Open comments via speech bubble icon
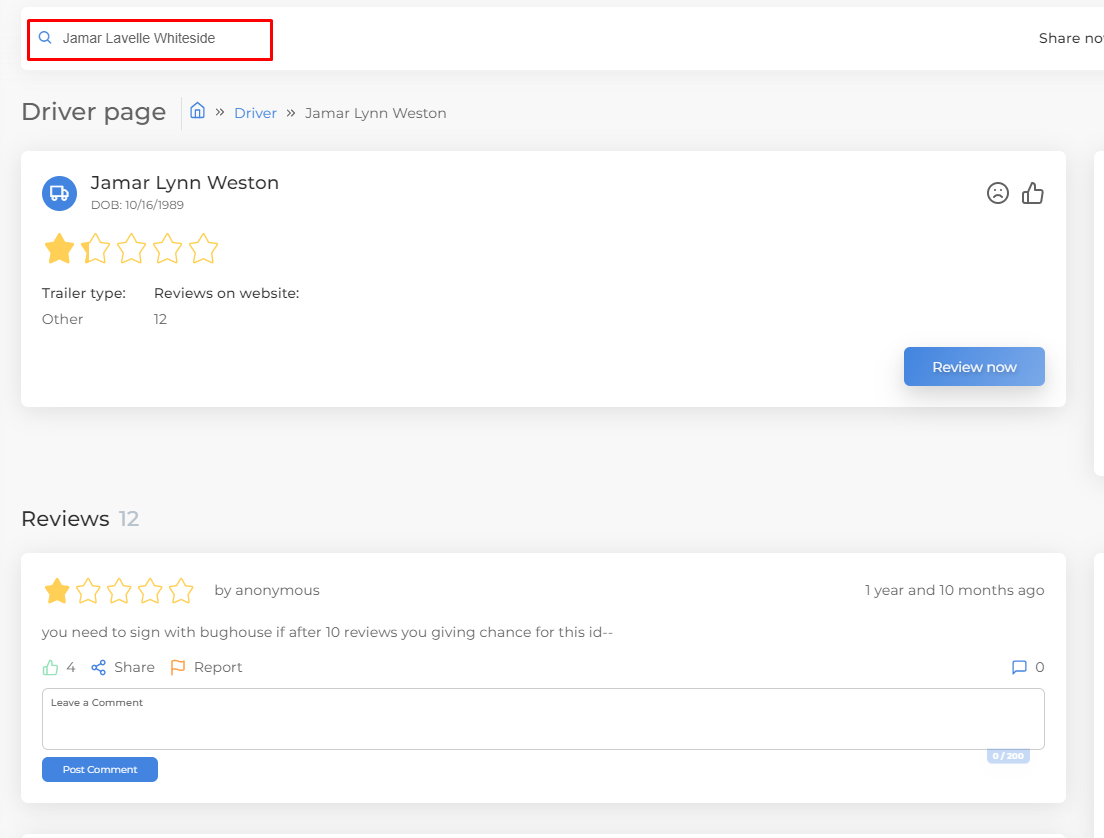Viewport: 1104px width, 838px height. click(x=1019, y=667)
